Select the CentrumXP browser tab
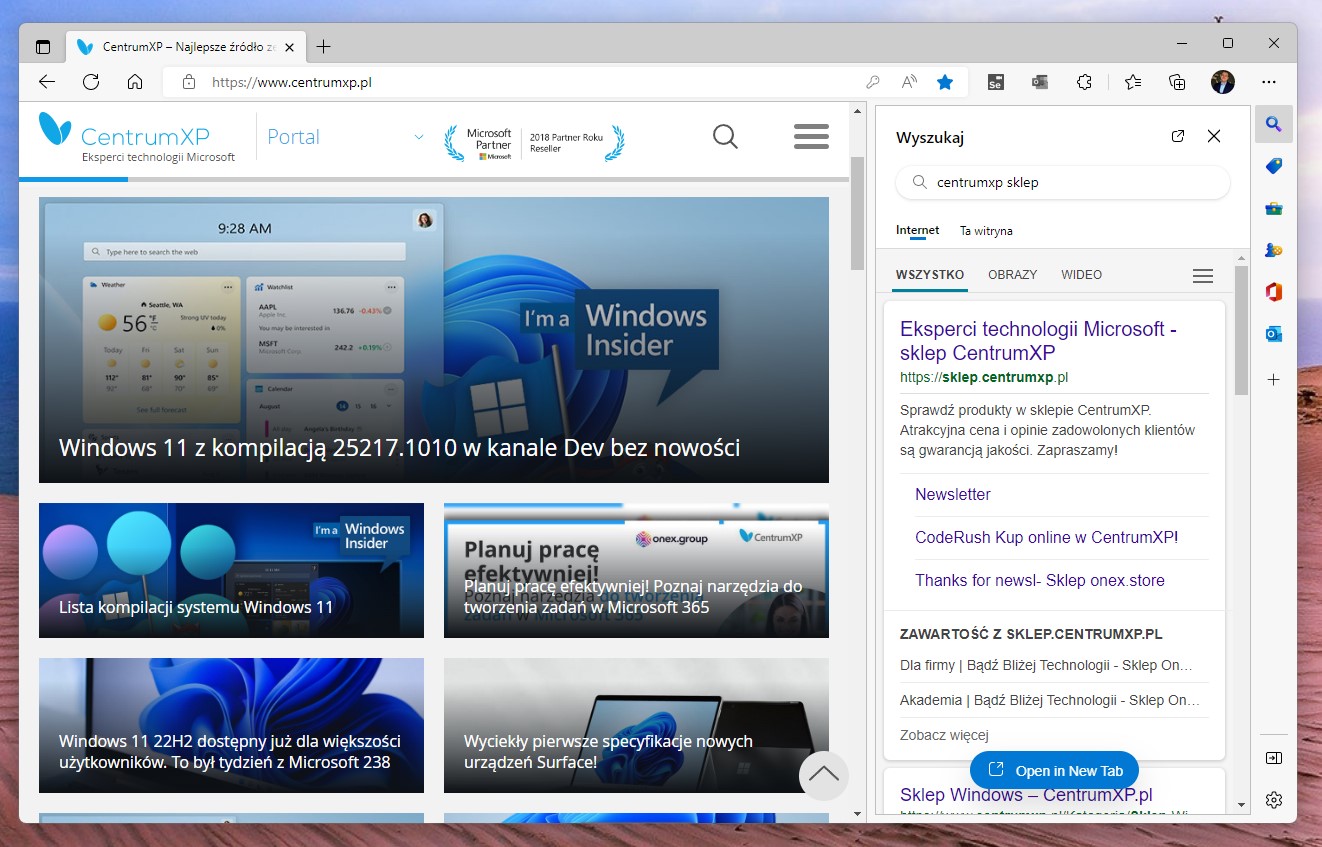The height and width of the screenshot is (847, 1322). click(185, 47)
